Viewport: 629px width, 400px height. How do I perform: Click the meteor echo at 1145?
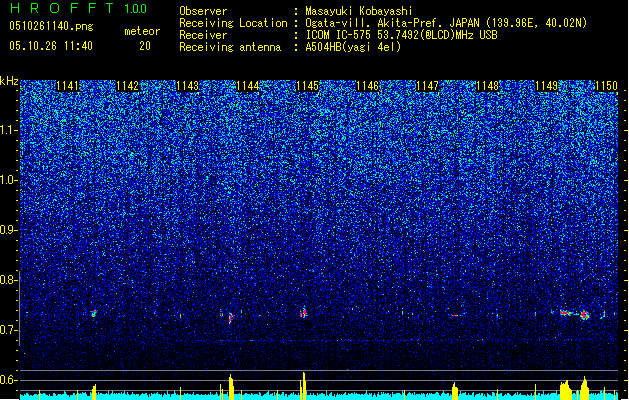[x=304, y=313]
